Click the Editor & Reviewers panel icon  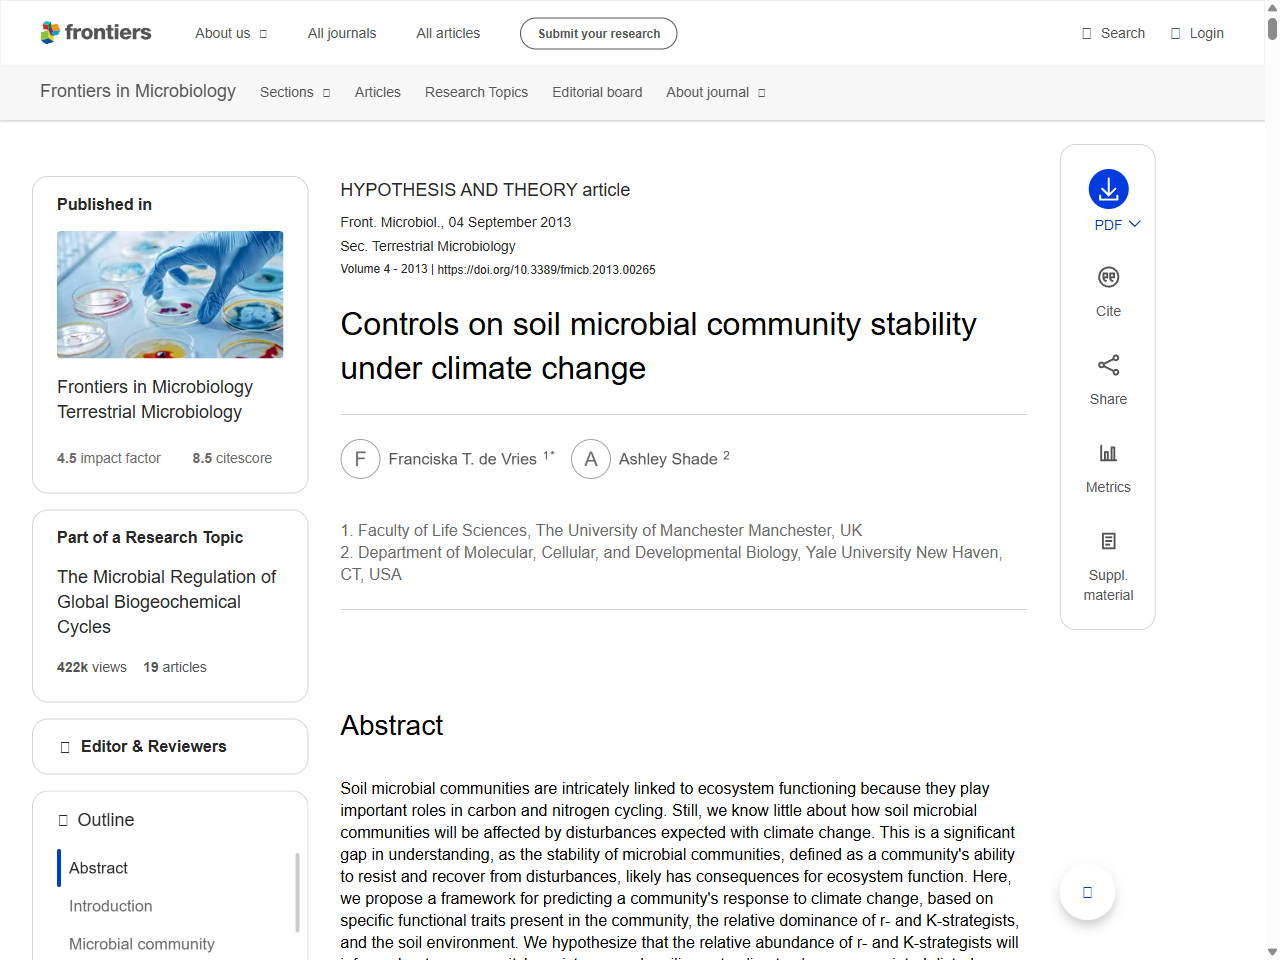click(64, 746)
